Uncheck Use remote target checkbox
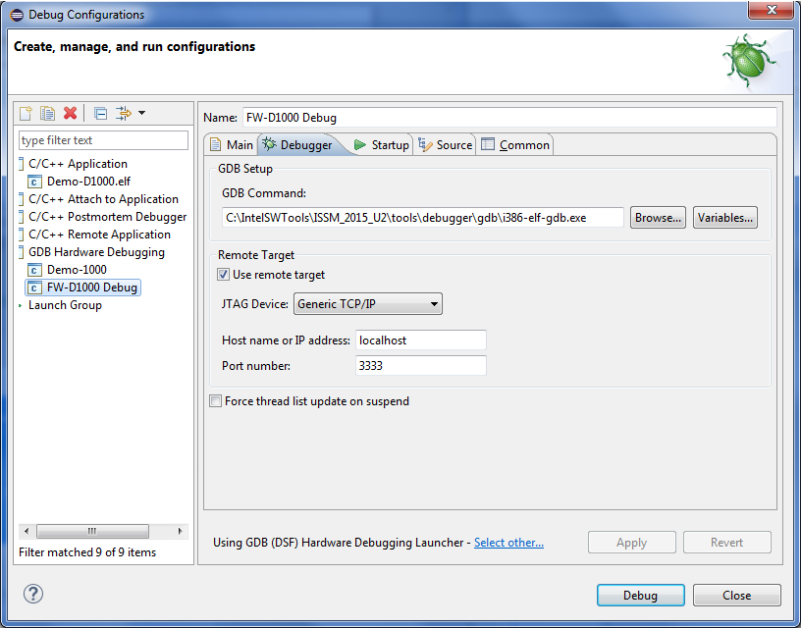This screenshot has height=630, width=801. tap(223, 274)
